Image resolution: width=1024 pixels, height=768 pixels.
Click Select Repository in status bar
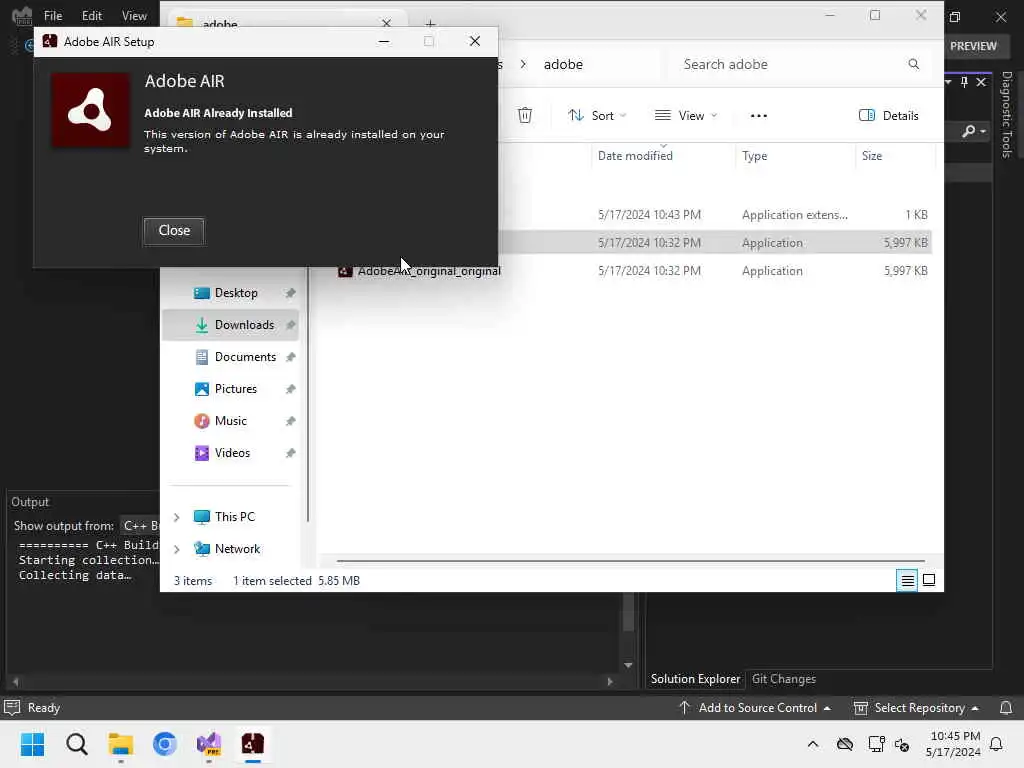[916, 708]
